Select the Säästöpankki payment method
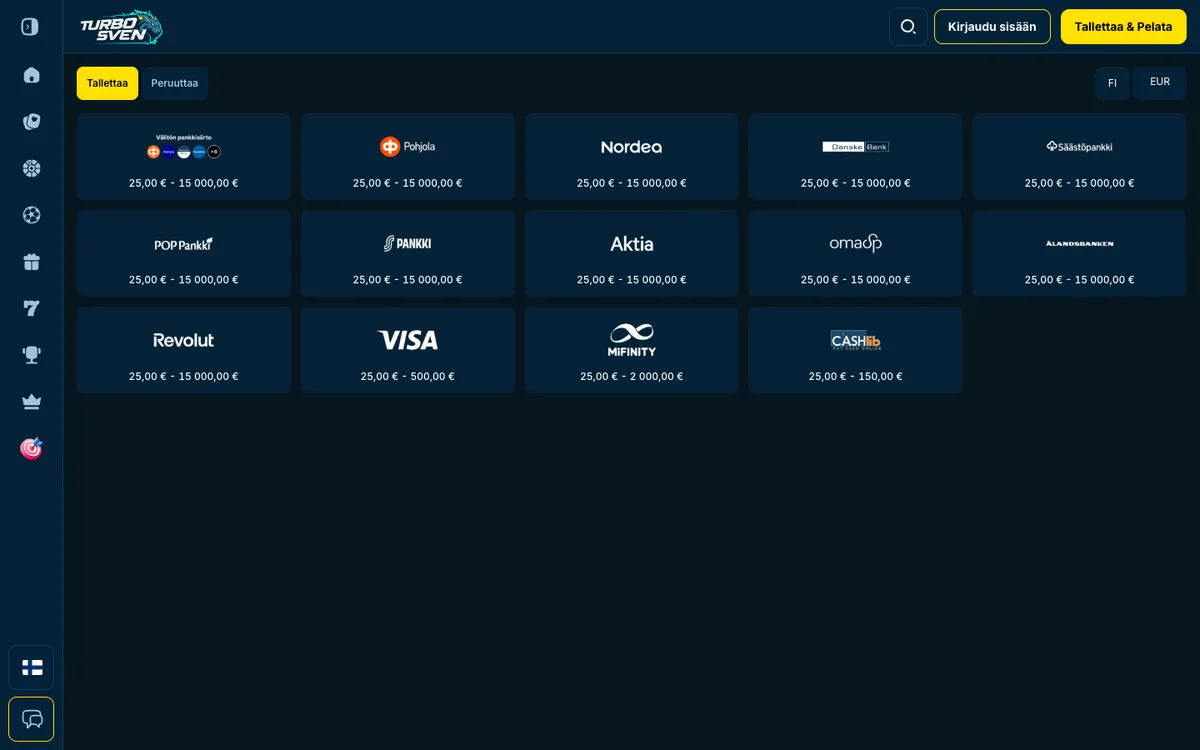Screen dimensions: 1200x750 pyautogui.click(x=1079, y=156)
